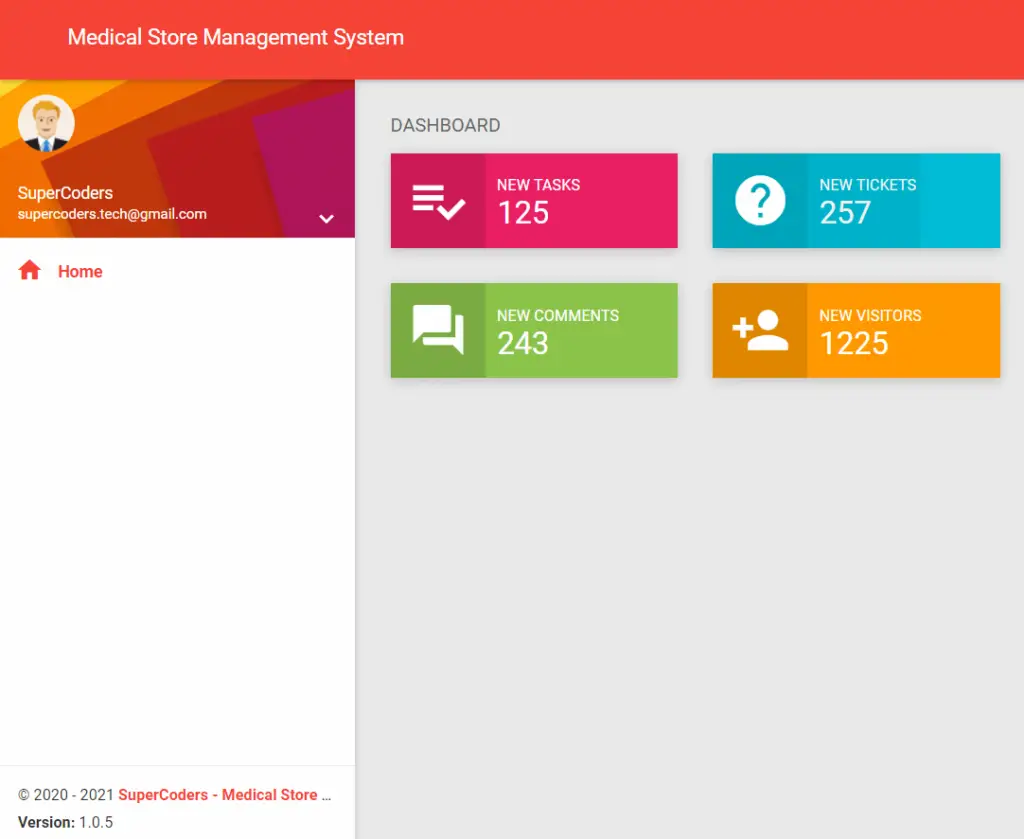This screenshot has width=1024, height=839.
Task: Open the Dashboard section heading
Action: click(446, 125)
